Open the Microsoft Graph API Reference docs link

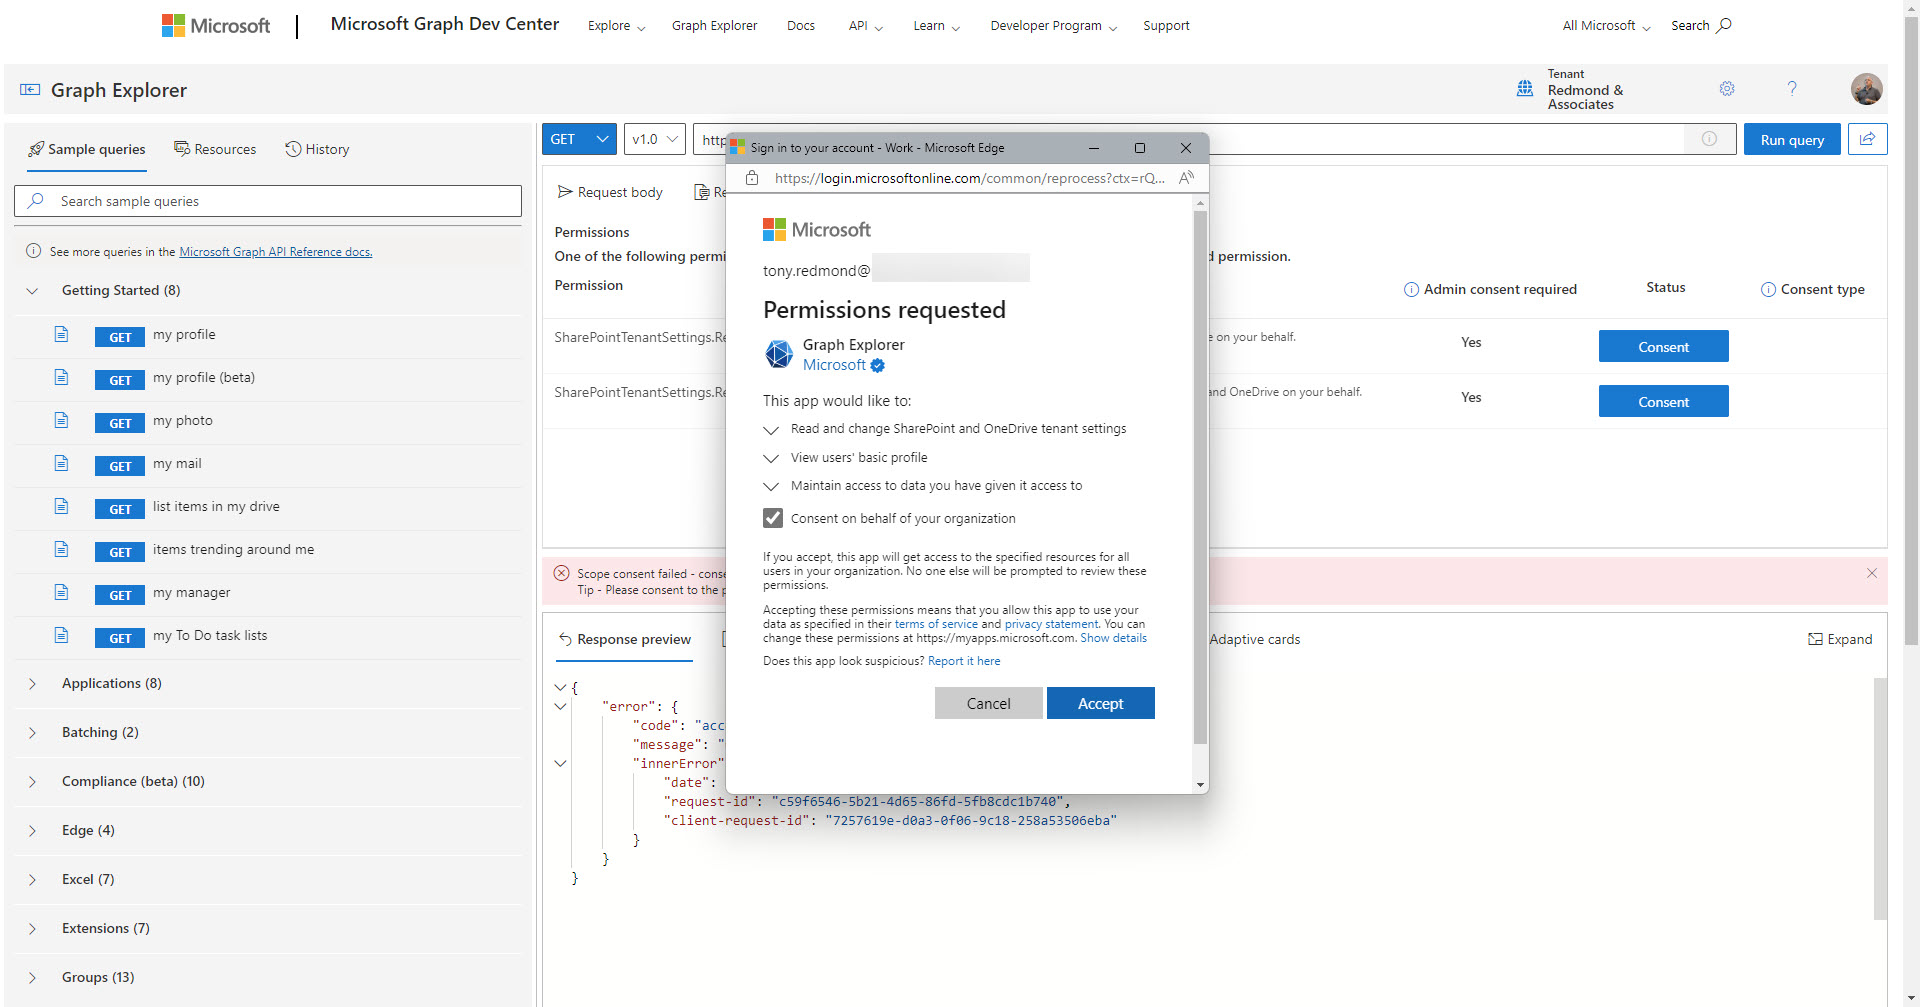click(x=276, y=252)
